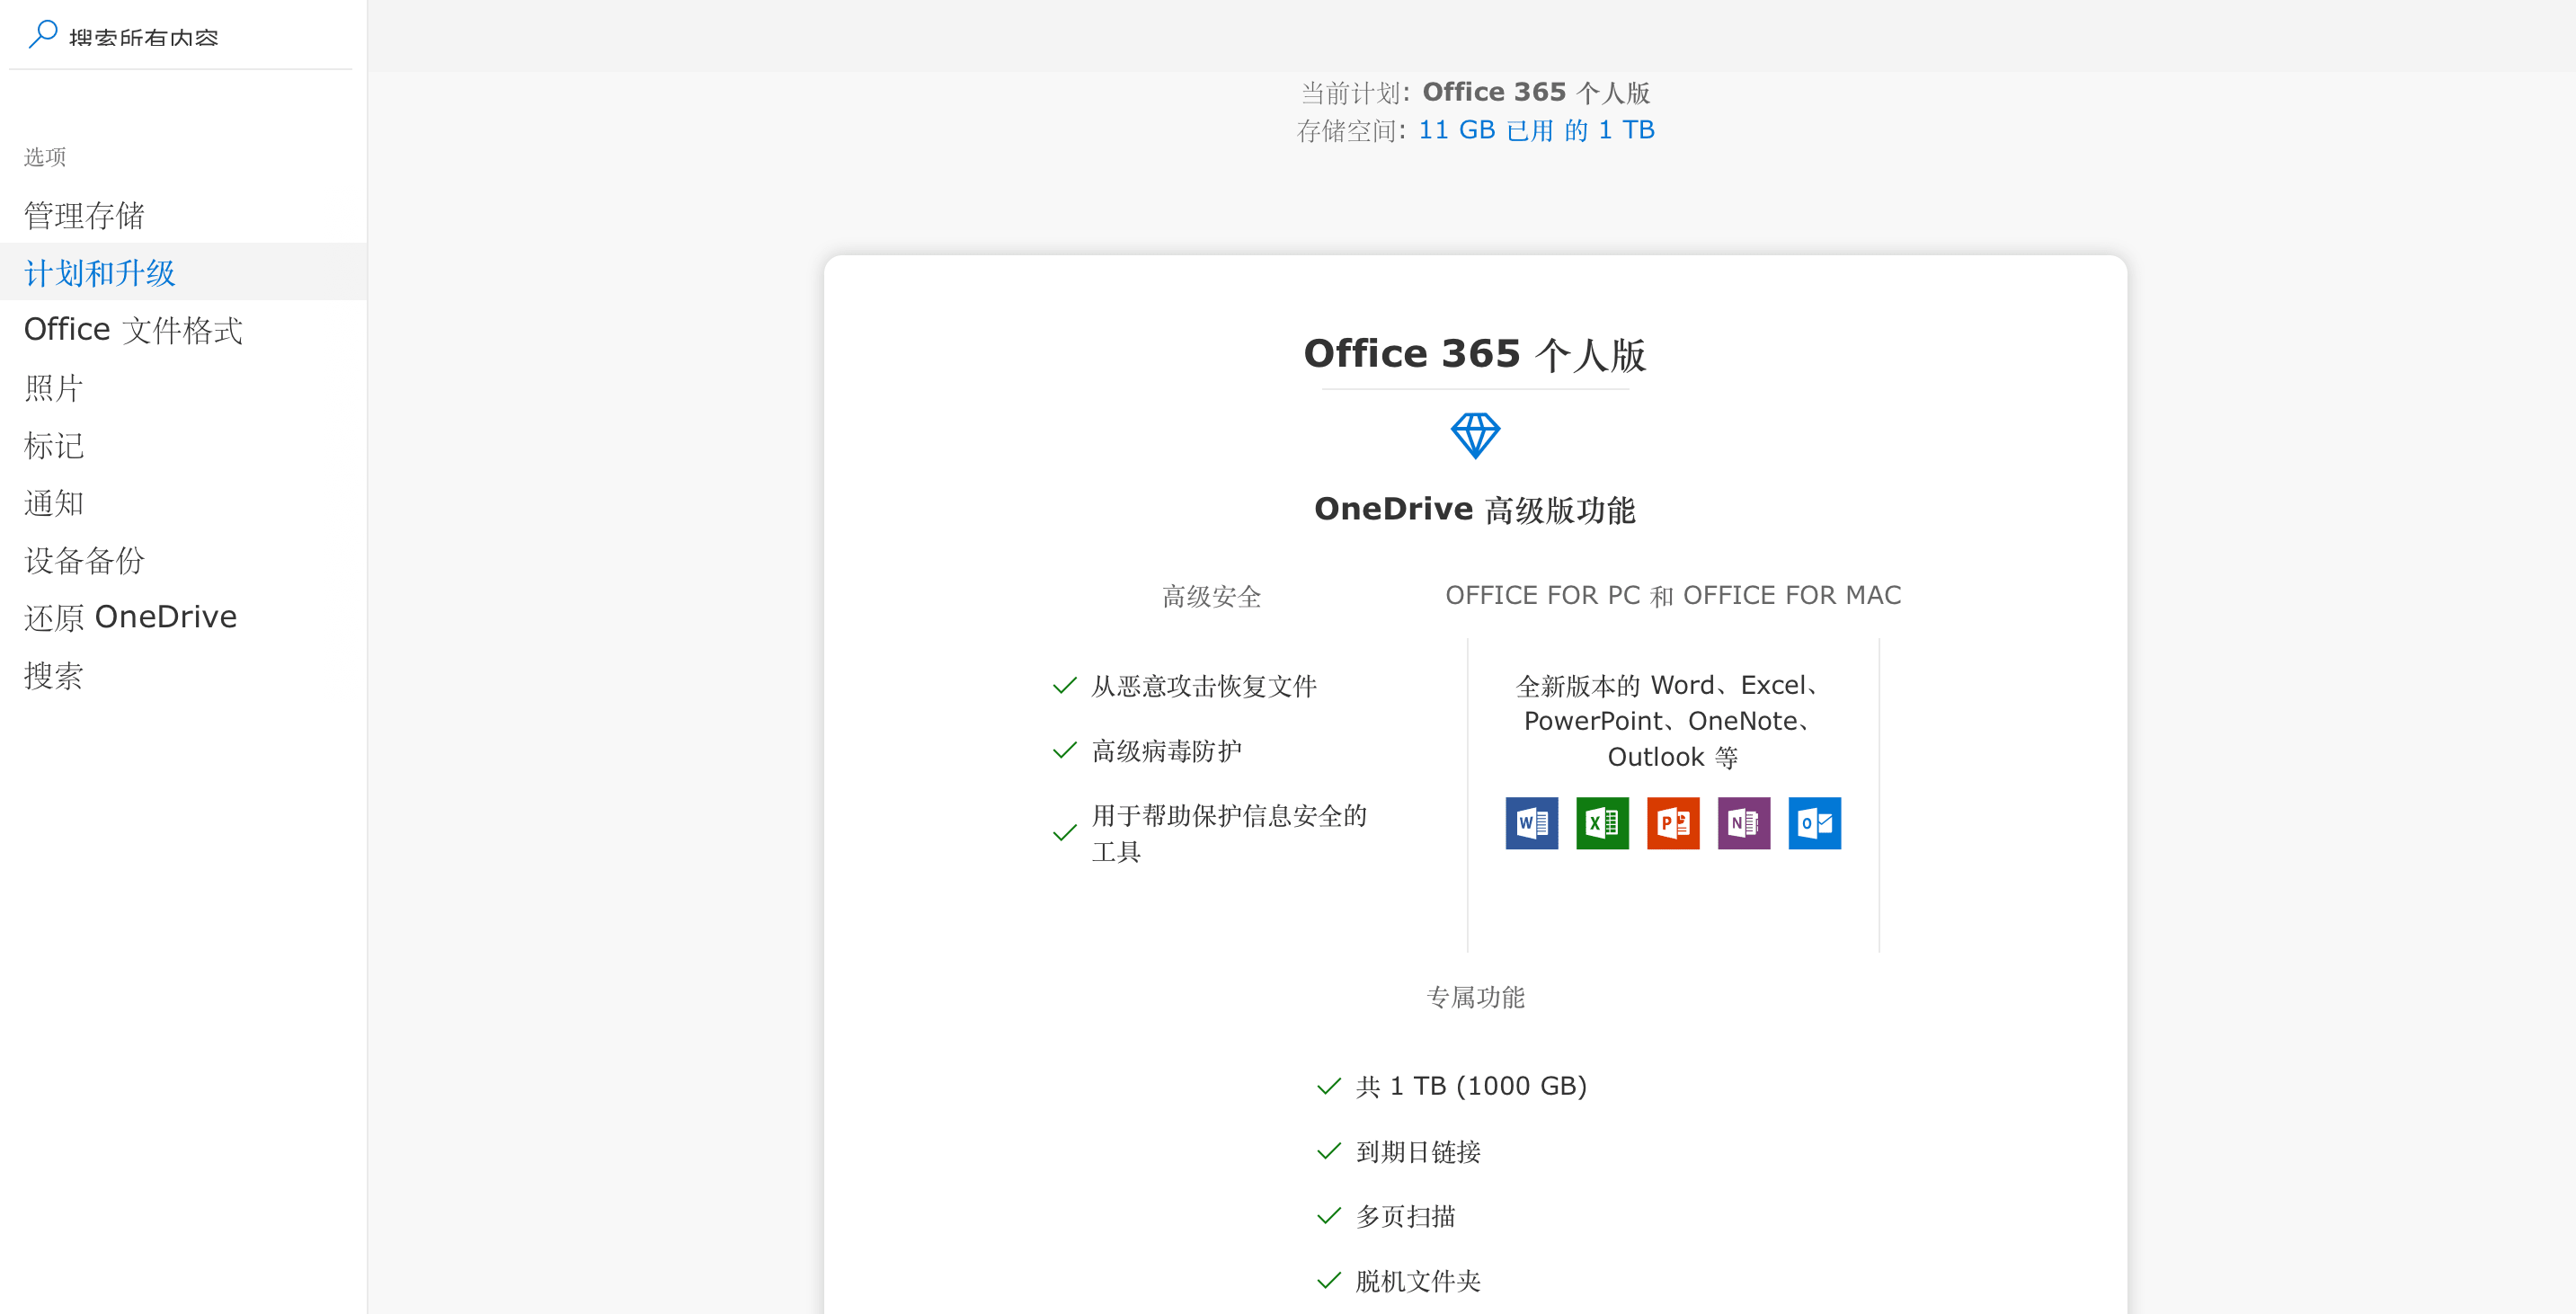Open 搜索 settings in sidebar

183,675
